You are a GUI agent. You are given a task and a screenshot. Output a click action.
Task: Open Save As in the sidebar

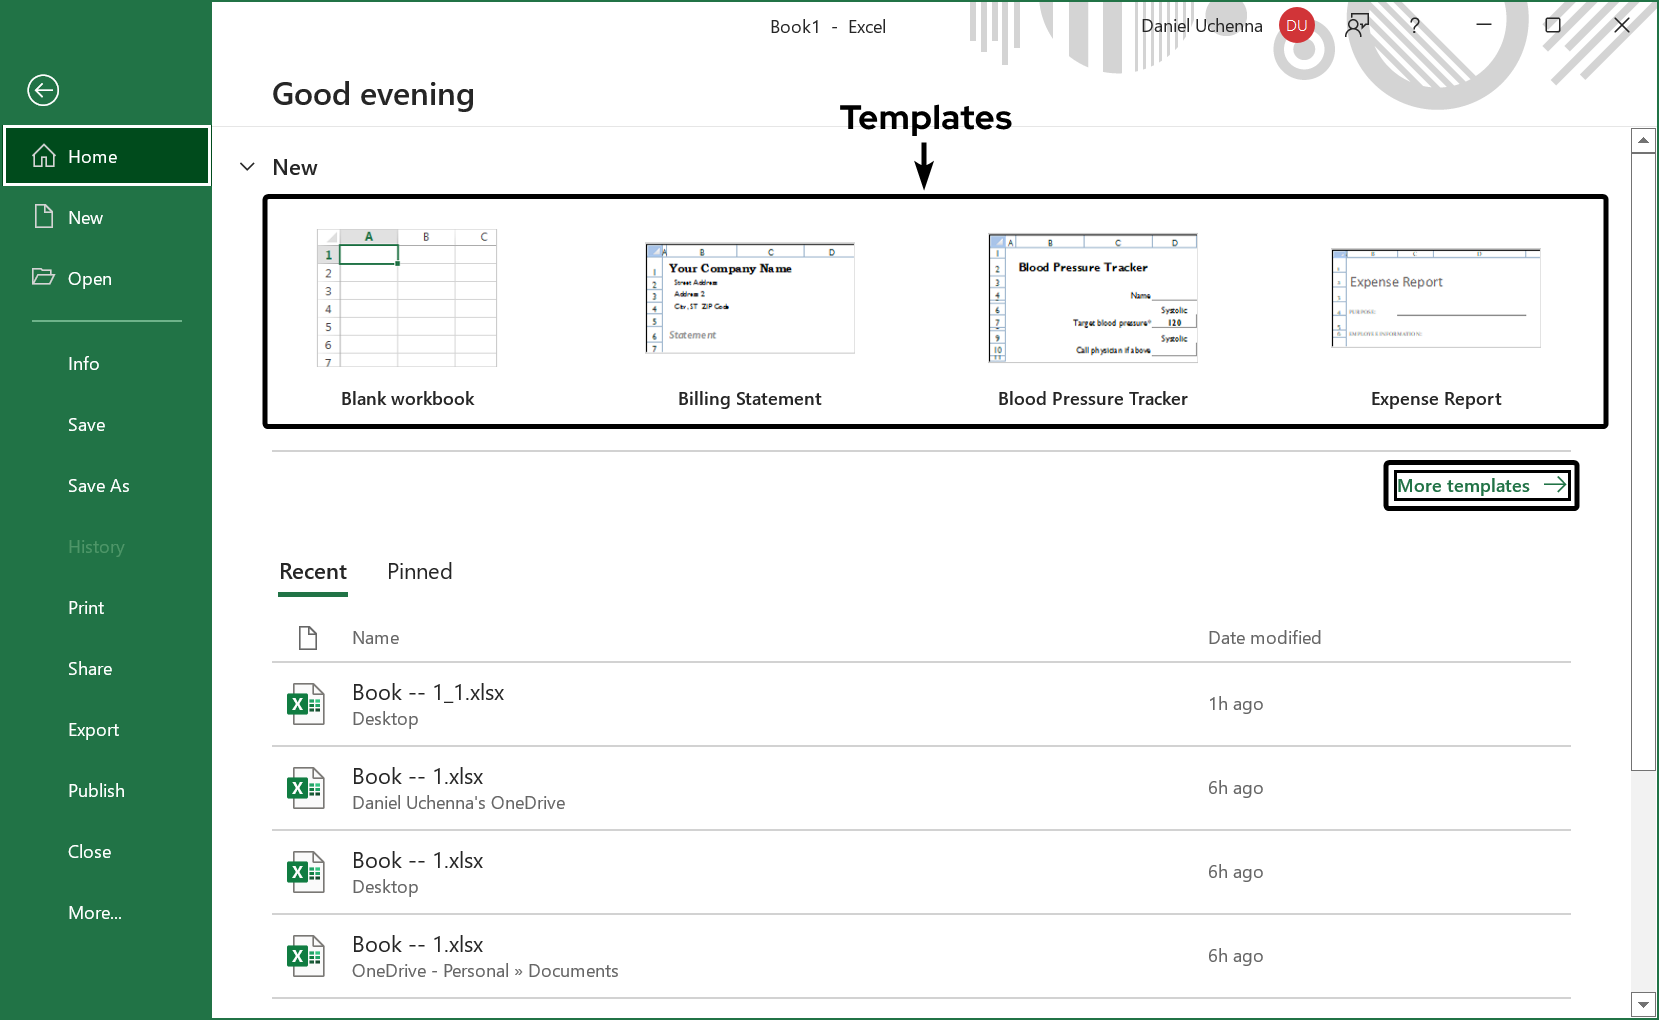coord(99,486)
